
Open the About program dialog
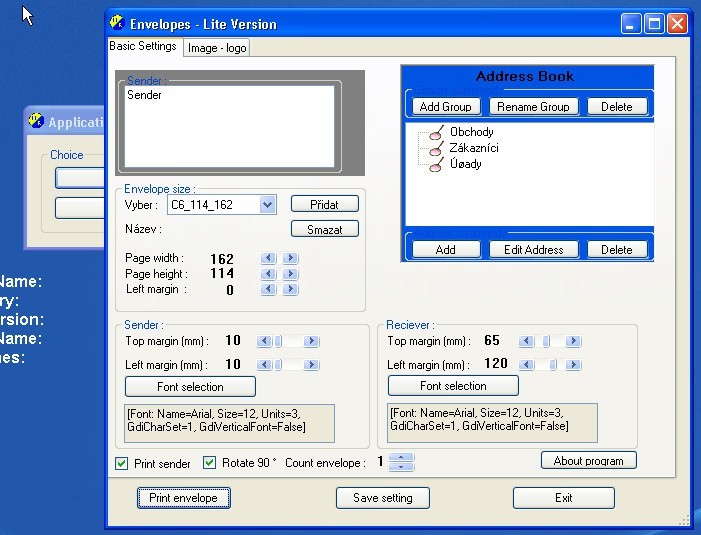[x=588, y=461]
